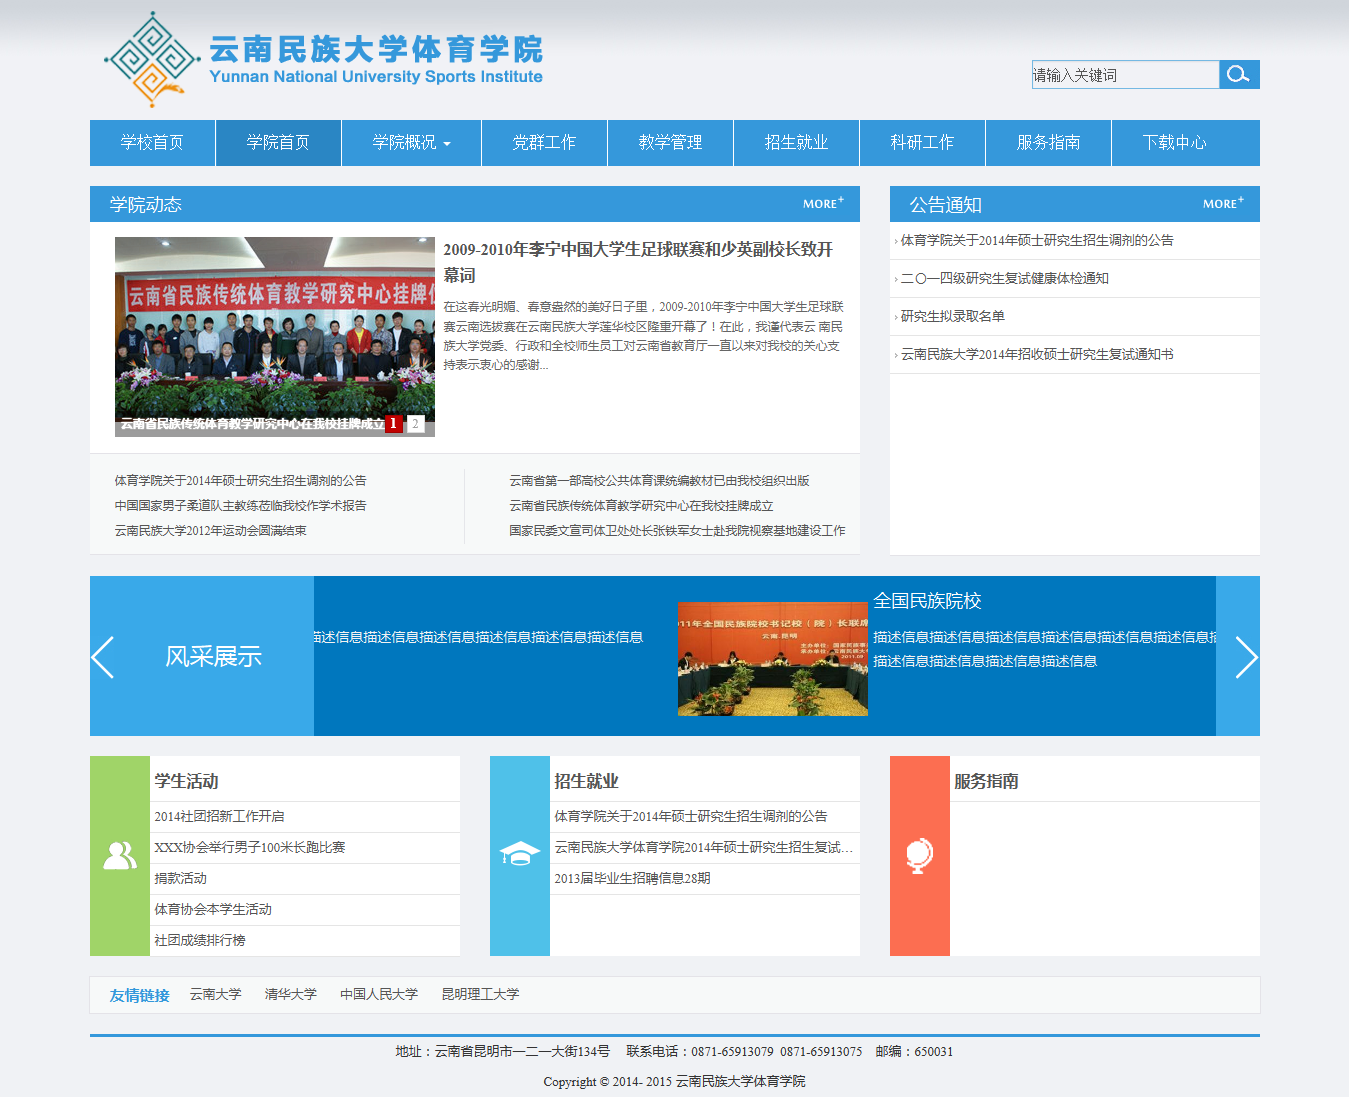This screenshot has width=1349, height=1097.
Task: Open headline 2009-2010年李宁中国大学生足球联赛 article
Action: coord(638,262)
